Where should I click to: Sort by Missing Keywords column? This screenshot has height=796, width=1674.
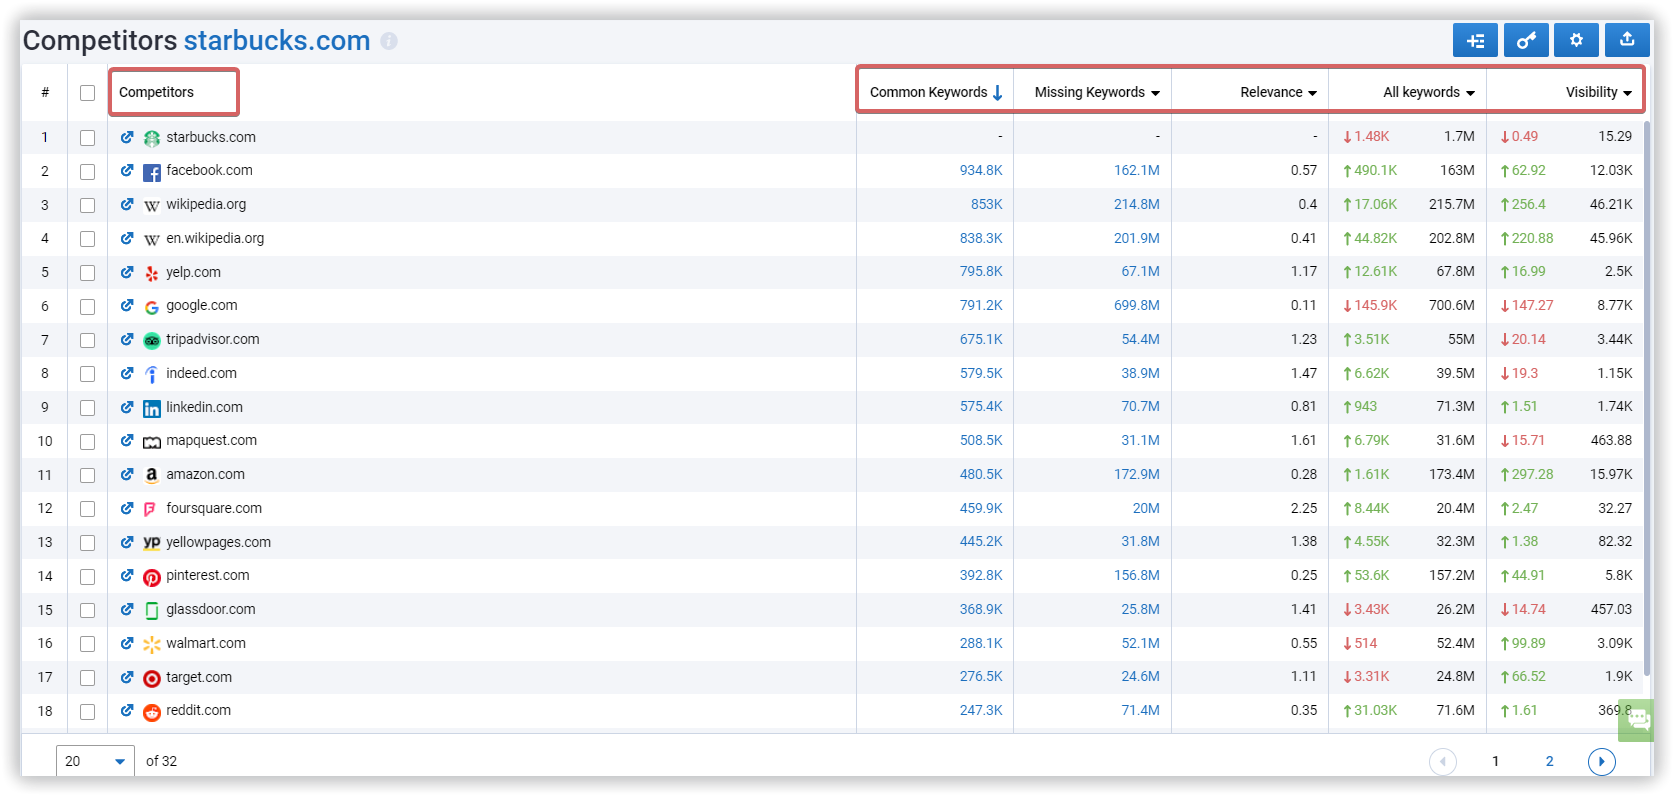[1097, 92]
